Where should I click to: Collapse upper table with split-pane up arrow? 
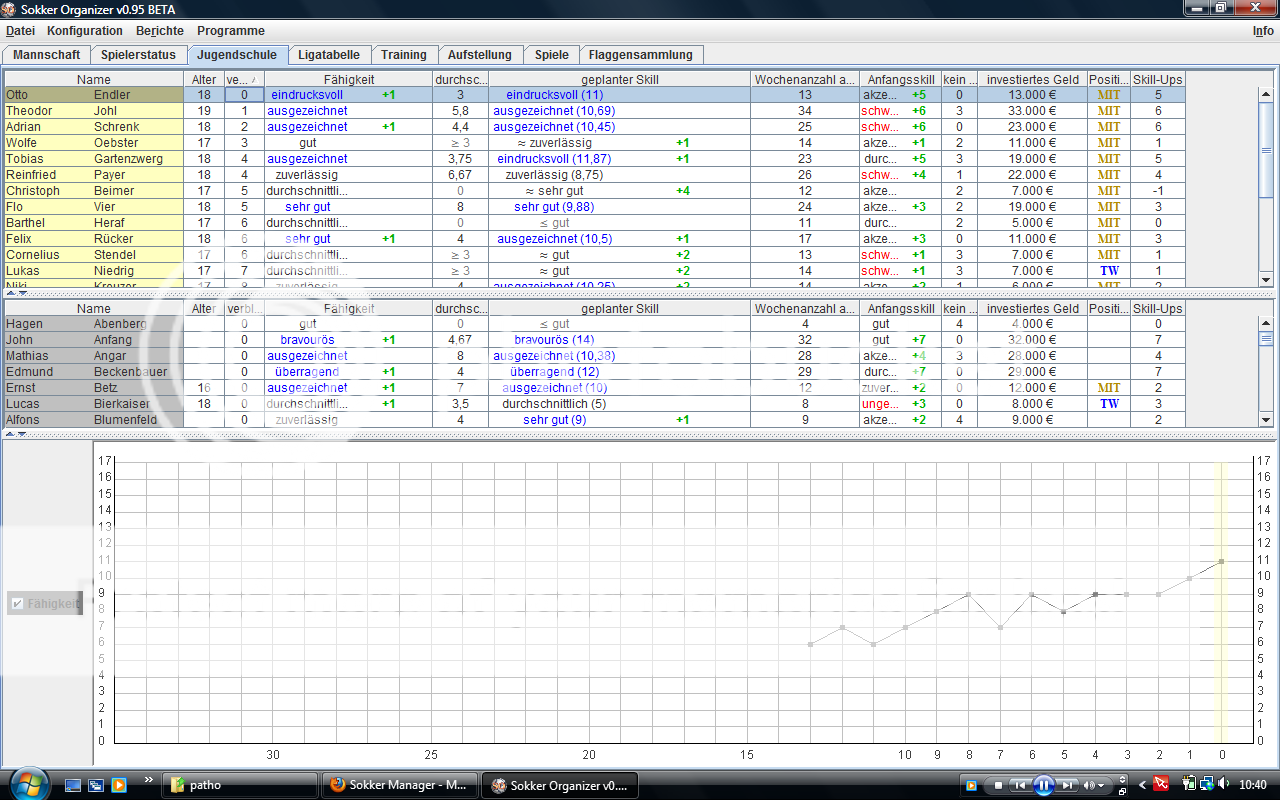pos(9,294)
